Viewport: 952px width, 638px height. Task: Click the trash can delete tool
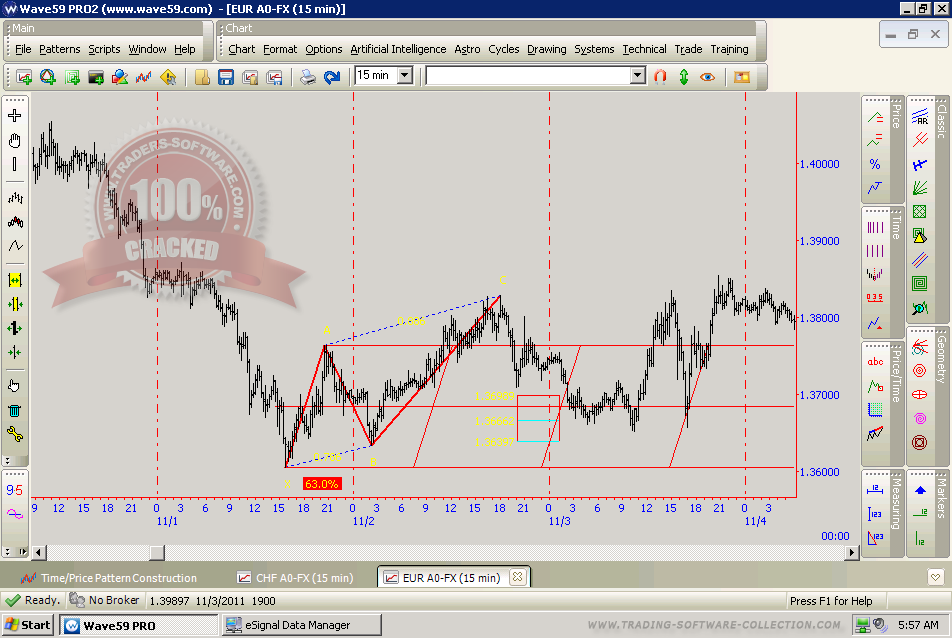click(15, 410)
